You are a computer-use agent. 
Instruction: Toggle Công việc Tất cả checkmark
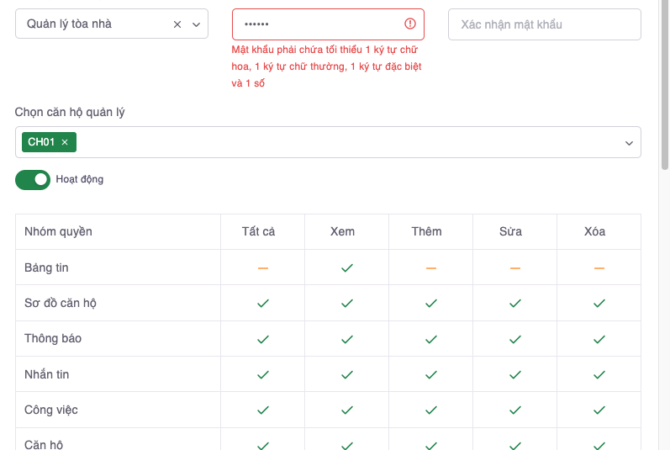tap(263, 410)
